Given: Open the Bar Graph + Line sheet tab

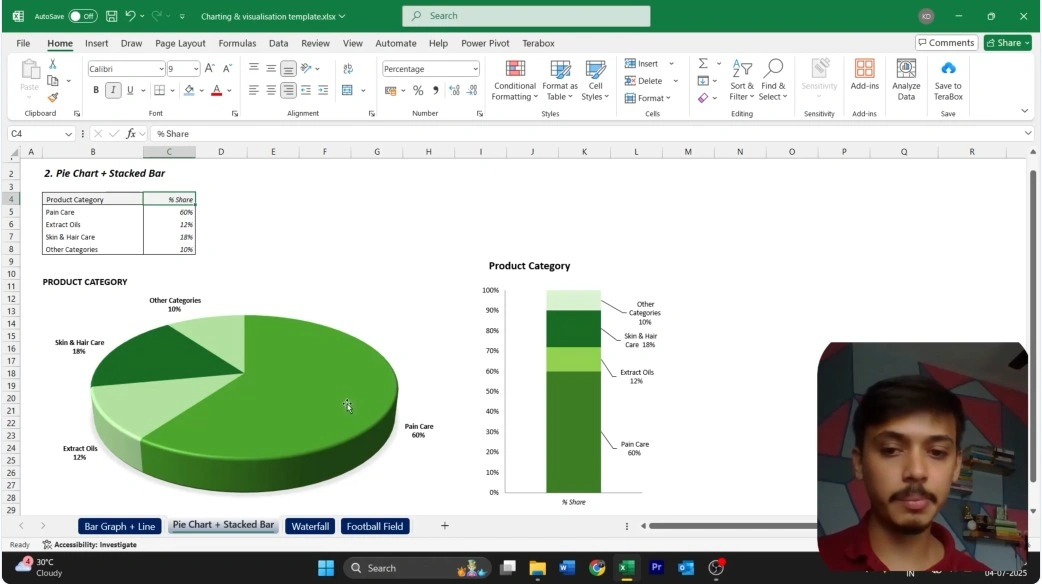Looking at the screenshot, I should click(120, 526).
